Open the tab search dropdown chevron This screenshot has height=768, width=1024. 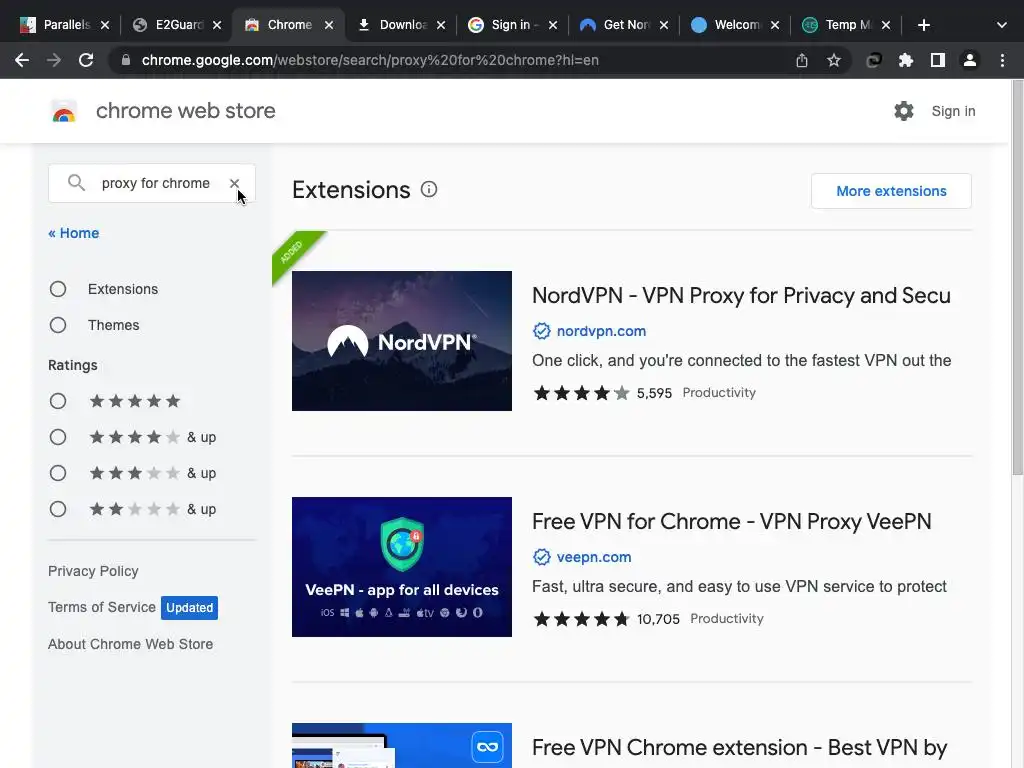coord(1002,25)
